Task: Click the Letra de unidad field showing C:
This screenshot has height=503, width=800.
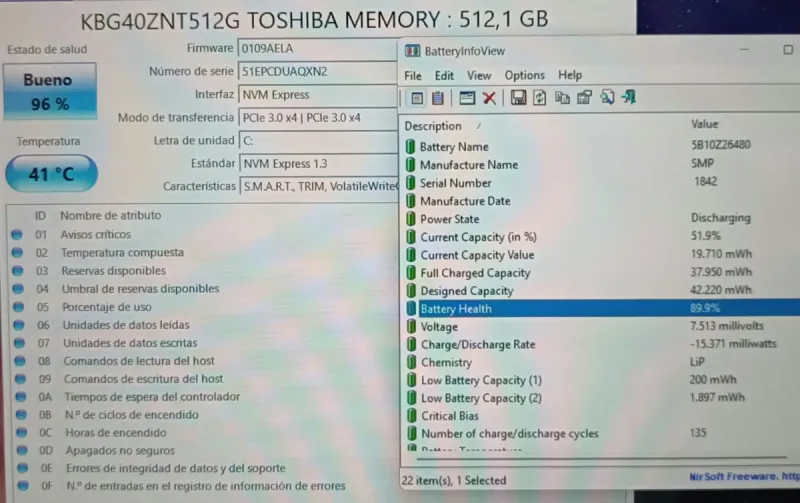Action: click(x=318, y=141)
